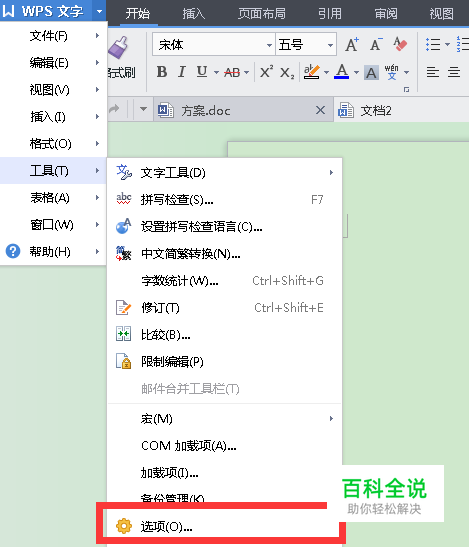469x547 pixels.
Task: Toggle Underline formatting
Action: (x=202, y=72)
